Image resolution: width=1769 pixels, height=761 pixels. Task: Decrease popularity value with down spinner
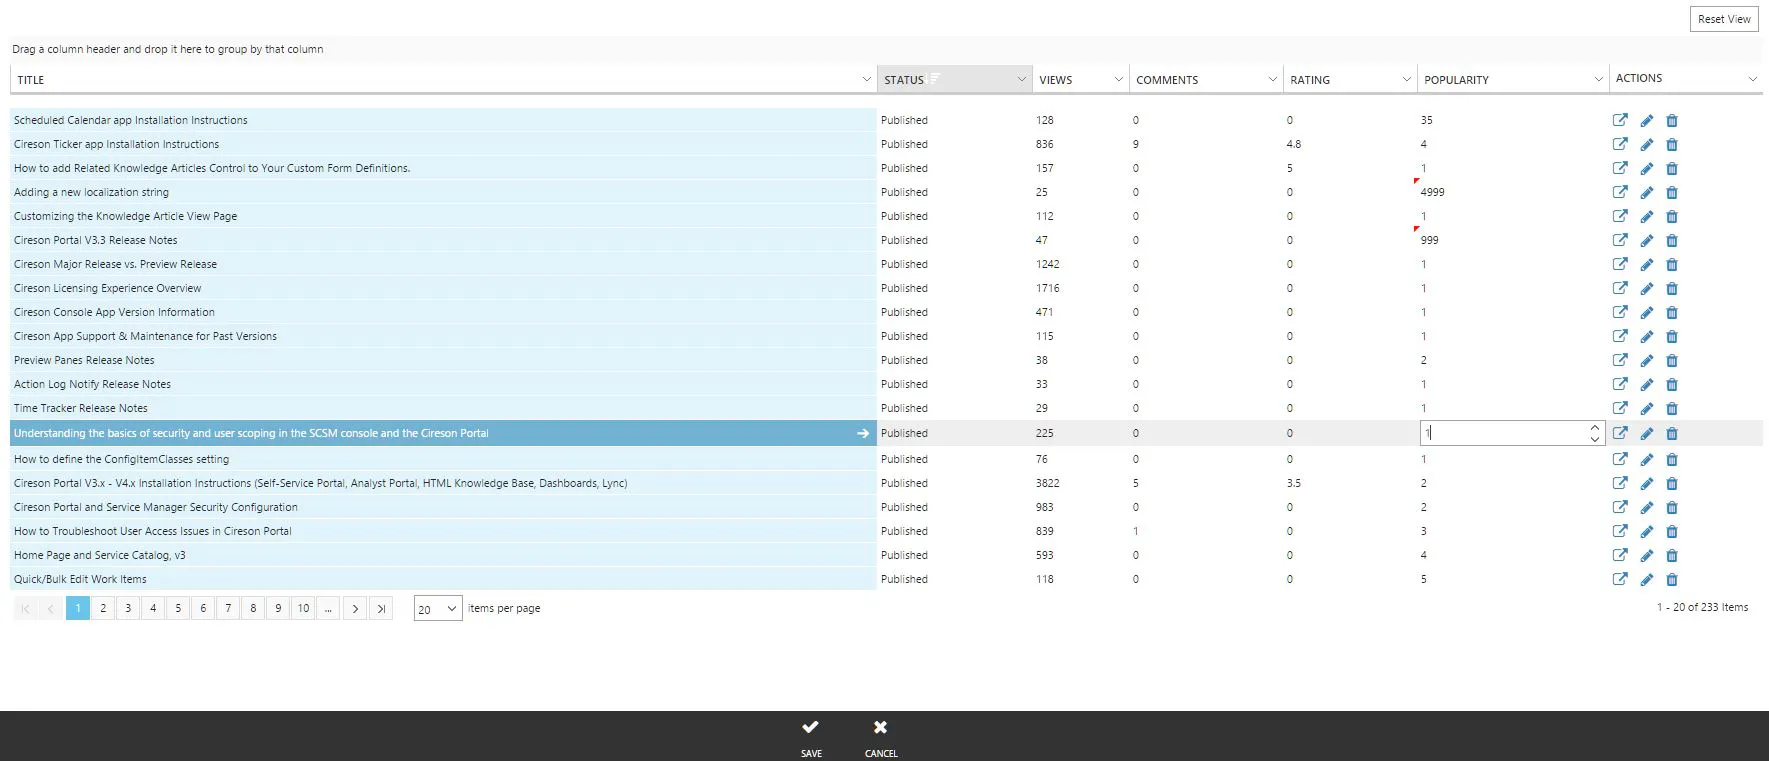coord(1595,439)
